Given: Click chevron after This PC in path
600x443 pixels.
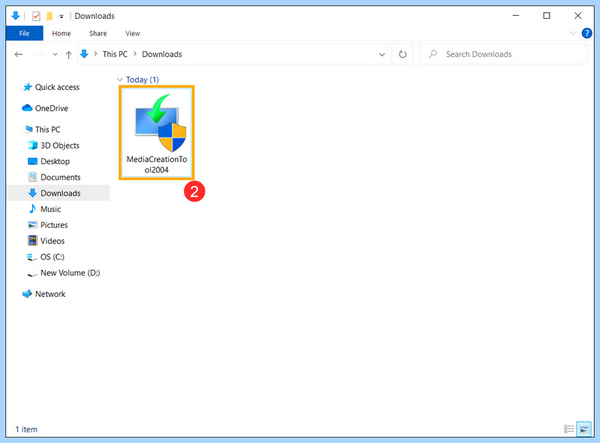Looking at the screenshot, I should click(135, 54).
